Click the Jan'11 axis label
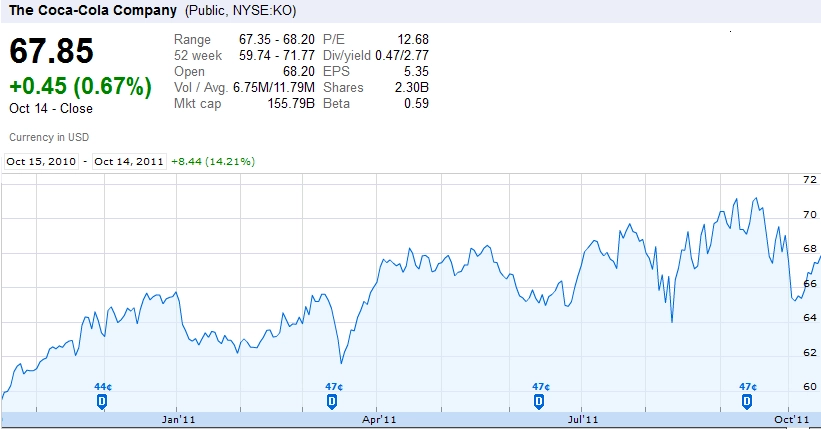Image resolution: width=821 pixels, height=429 pixels. [x=179, y=420]
